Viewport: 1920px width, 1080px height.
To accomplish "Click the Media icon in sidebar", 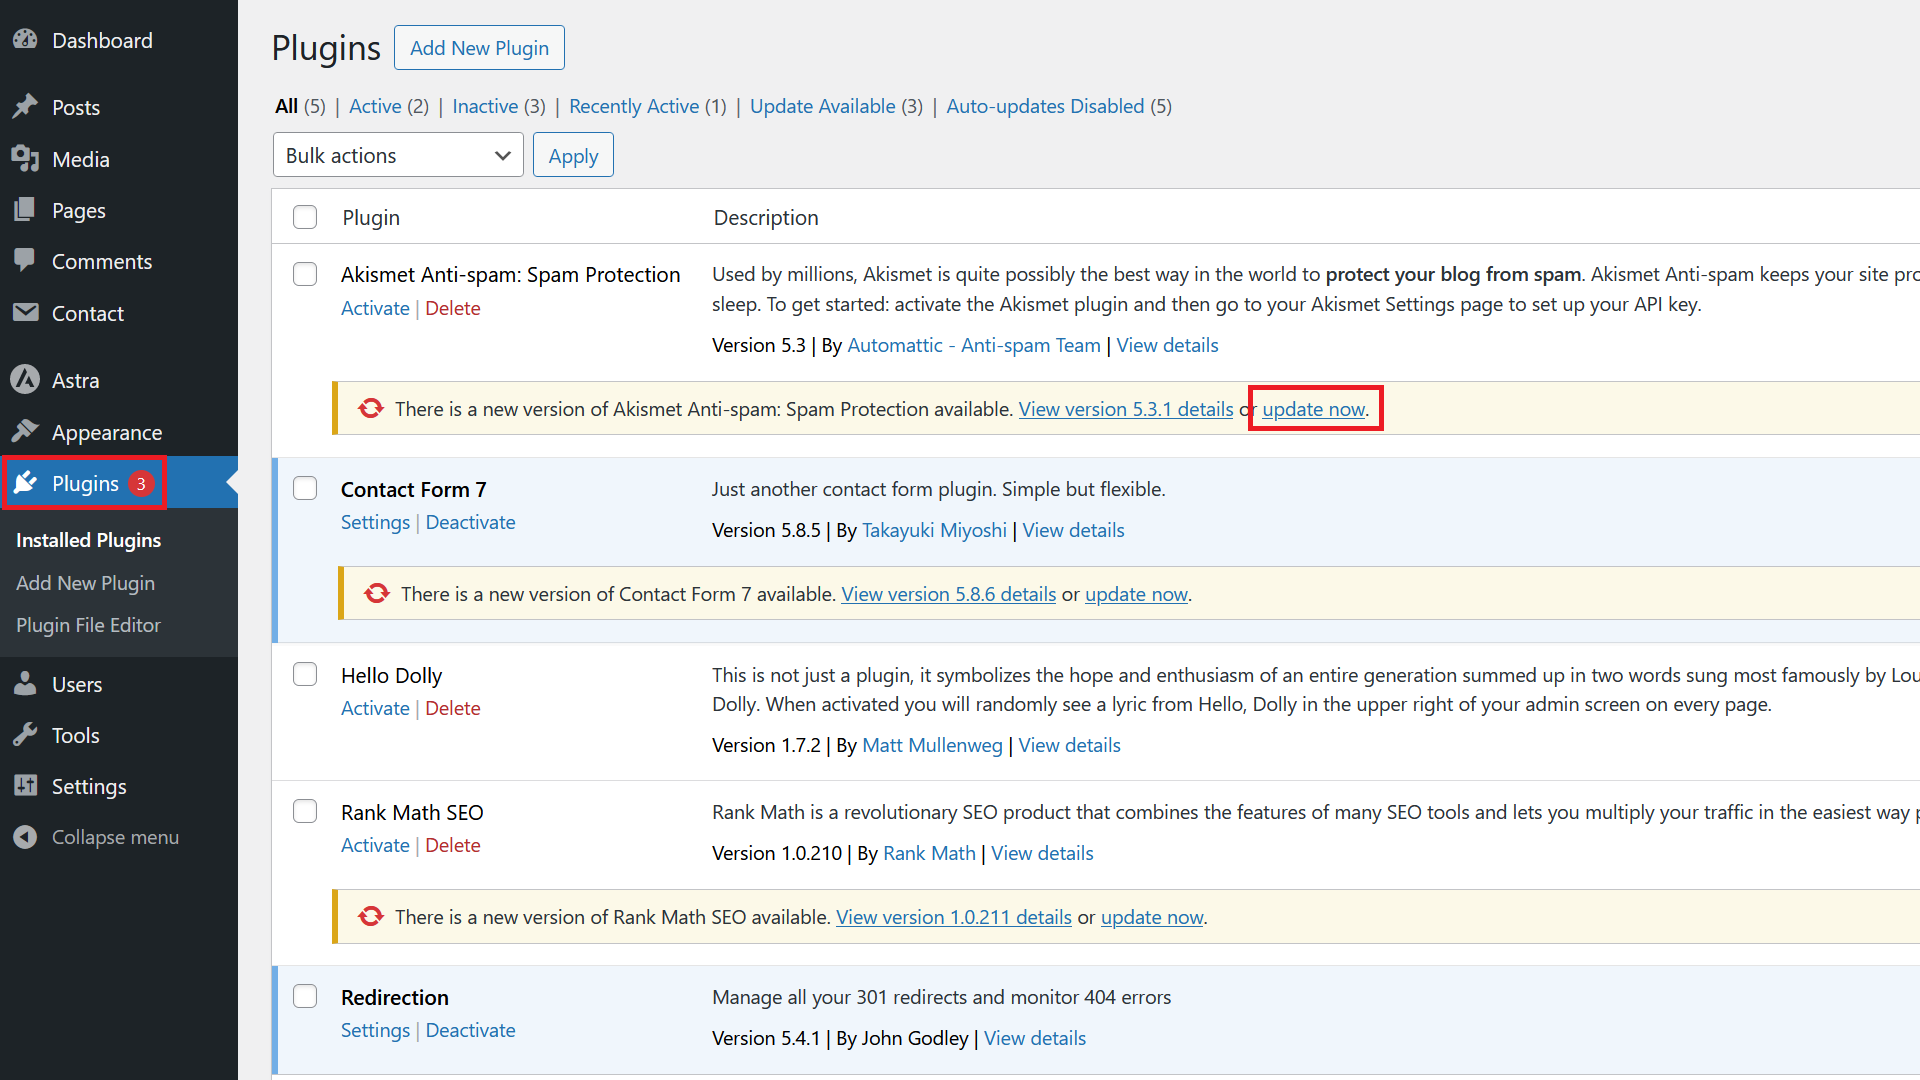I will (x=25, y=158).
